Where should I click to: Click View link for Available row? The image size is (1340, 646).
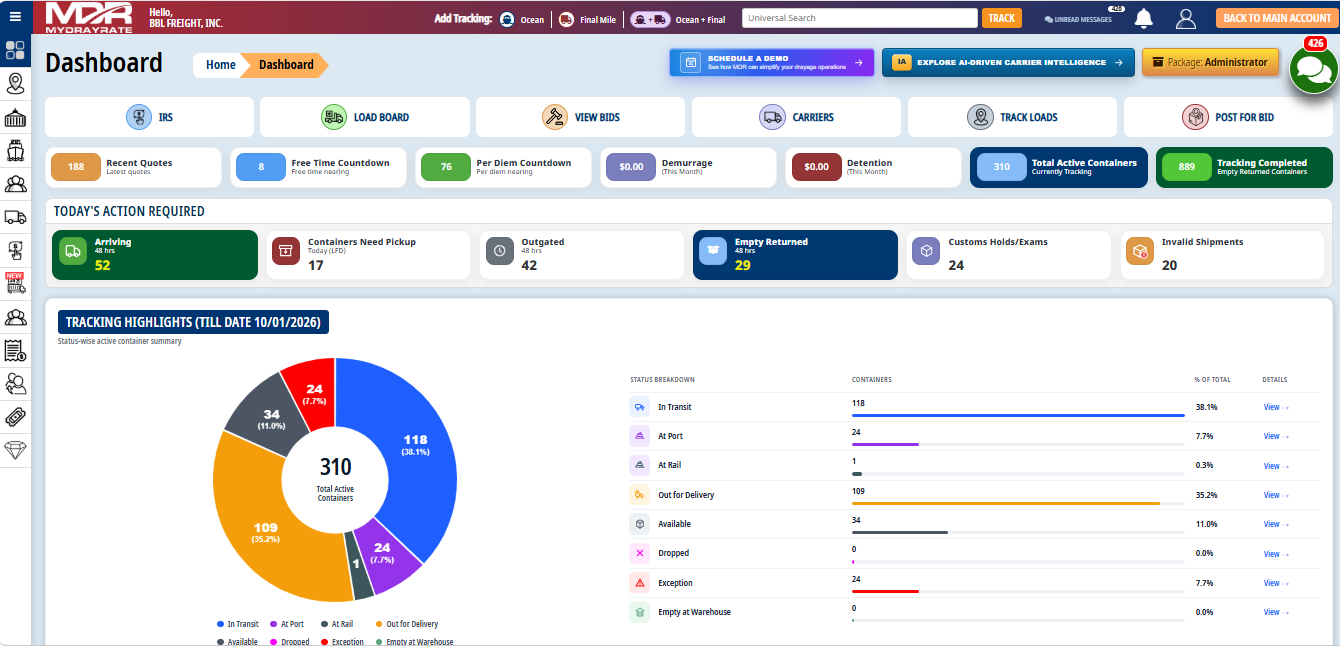(1275, 524)
